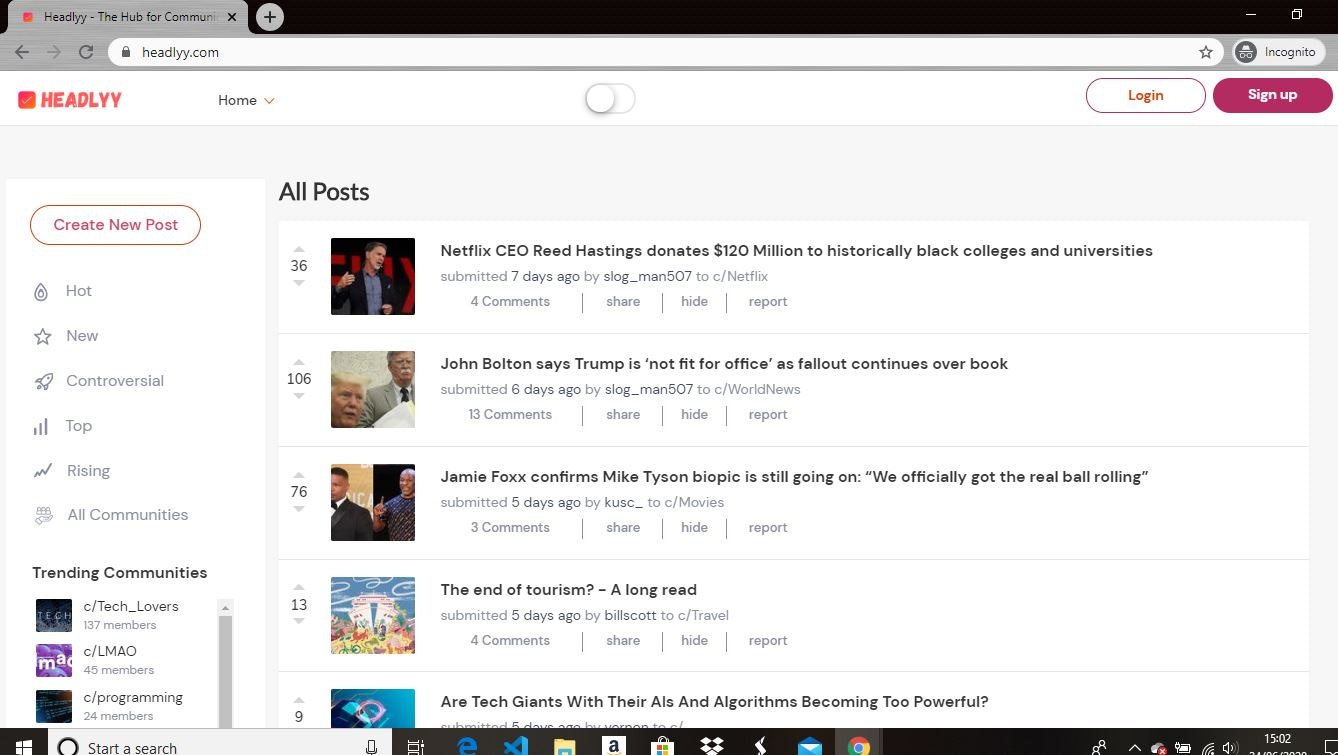Screen dimensions: 1338x755
Task: Select the Controversial rocket icon
Action: [43, 381]
